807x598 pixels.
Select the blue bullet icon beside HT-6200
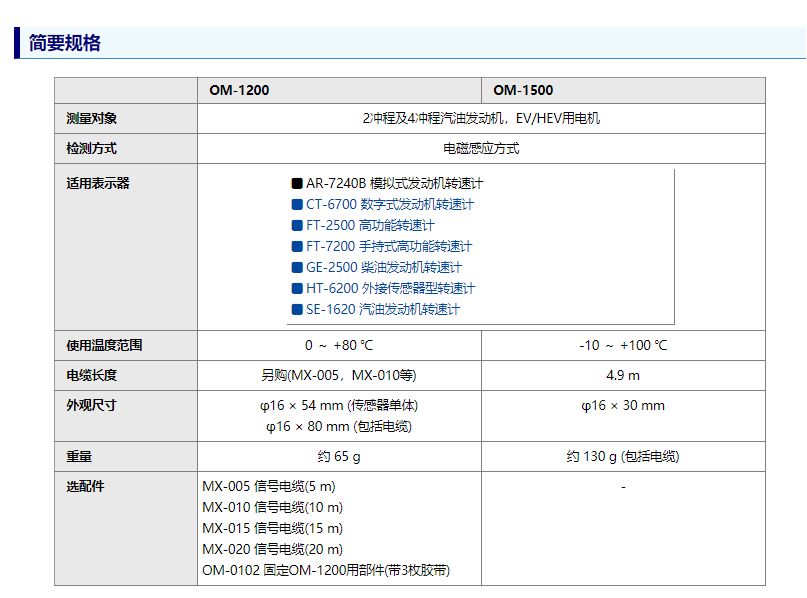pos(297,289)
